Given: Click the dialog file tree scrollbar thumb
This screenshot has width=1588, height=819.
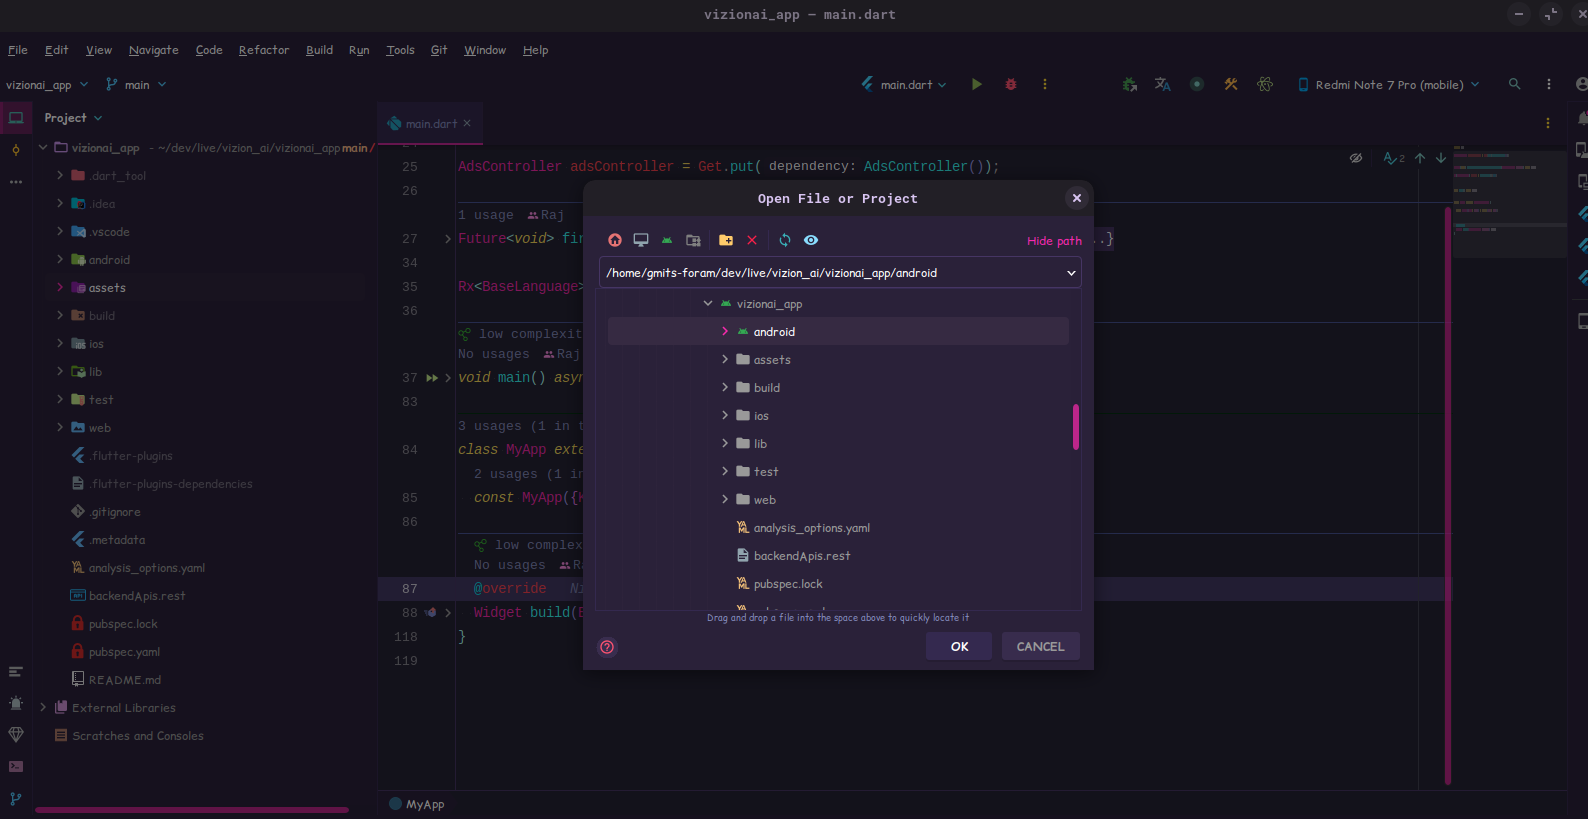Looking at the screenshot, I should 1076,427.
